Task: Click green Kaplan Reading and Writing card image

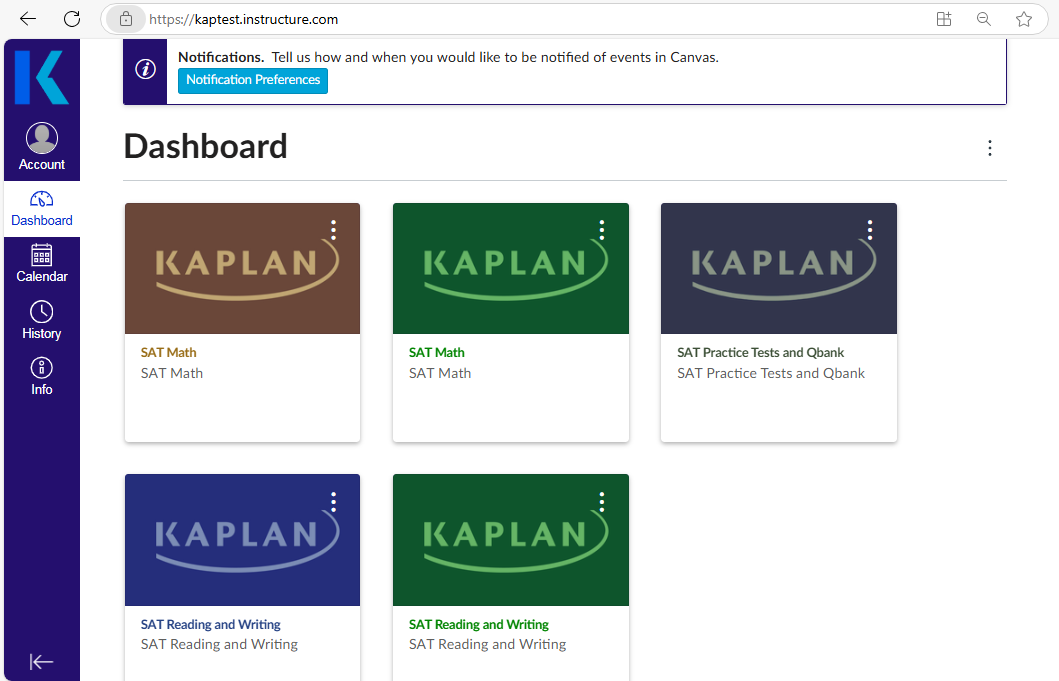Action: (511, 540)
